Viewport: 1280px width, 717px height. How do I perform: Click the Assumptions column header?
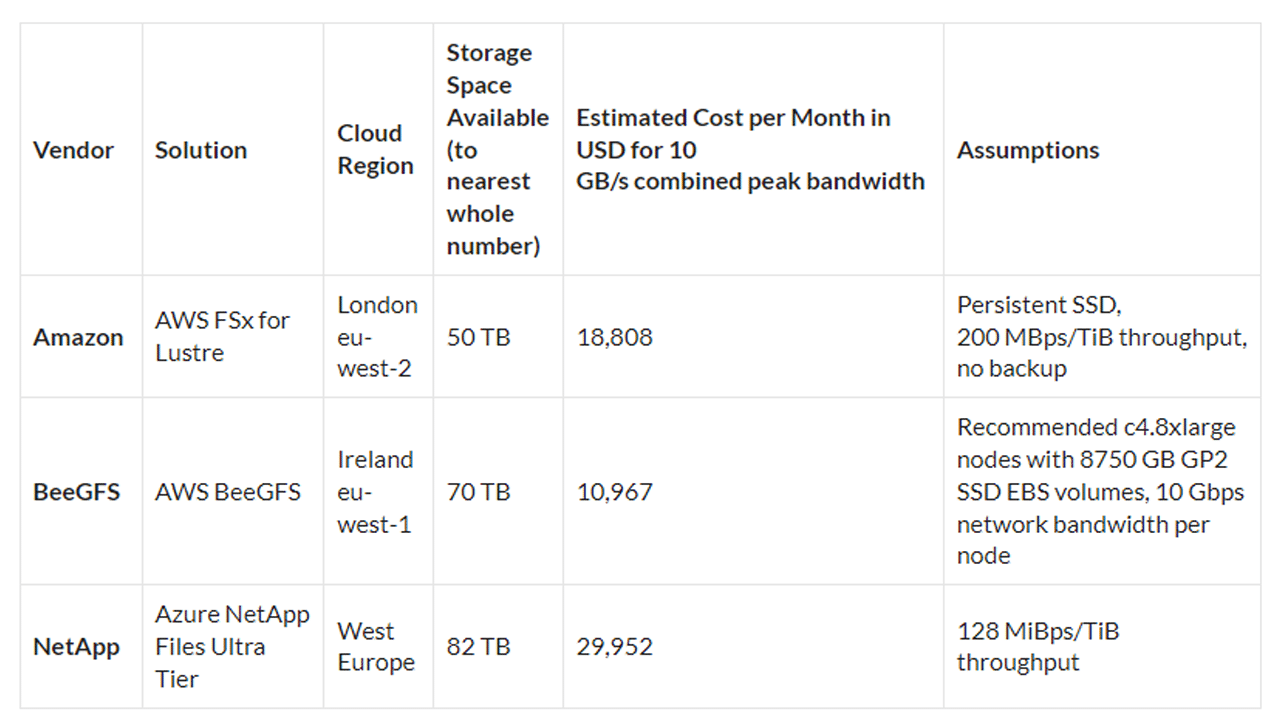point(1028,150)
